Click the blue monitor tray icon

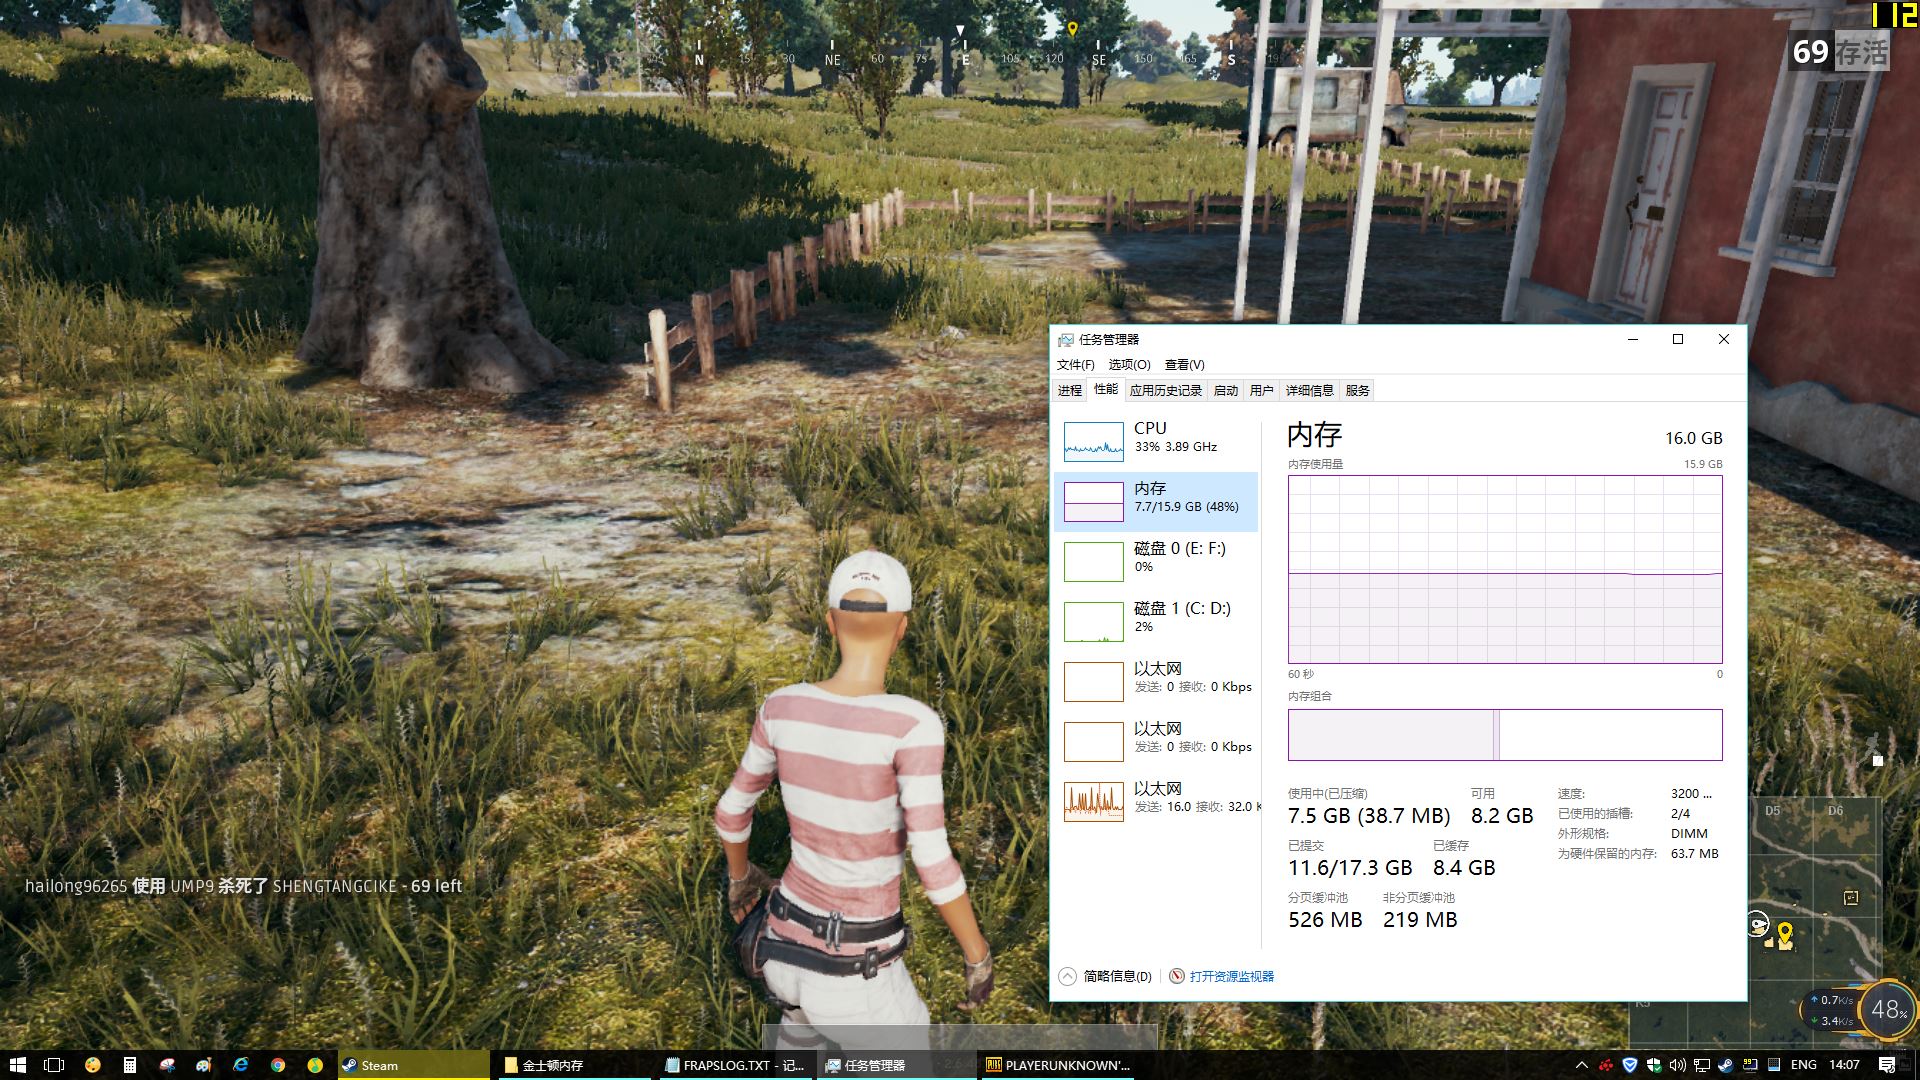[x=1774, y=1065]
